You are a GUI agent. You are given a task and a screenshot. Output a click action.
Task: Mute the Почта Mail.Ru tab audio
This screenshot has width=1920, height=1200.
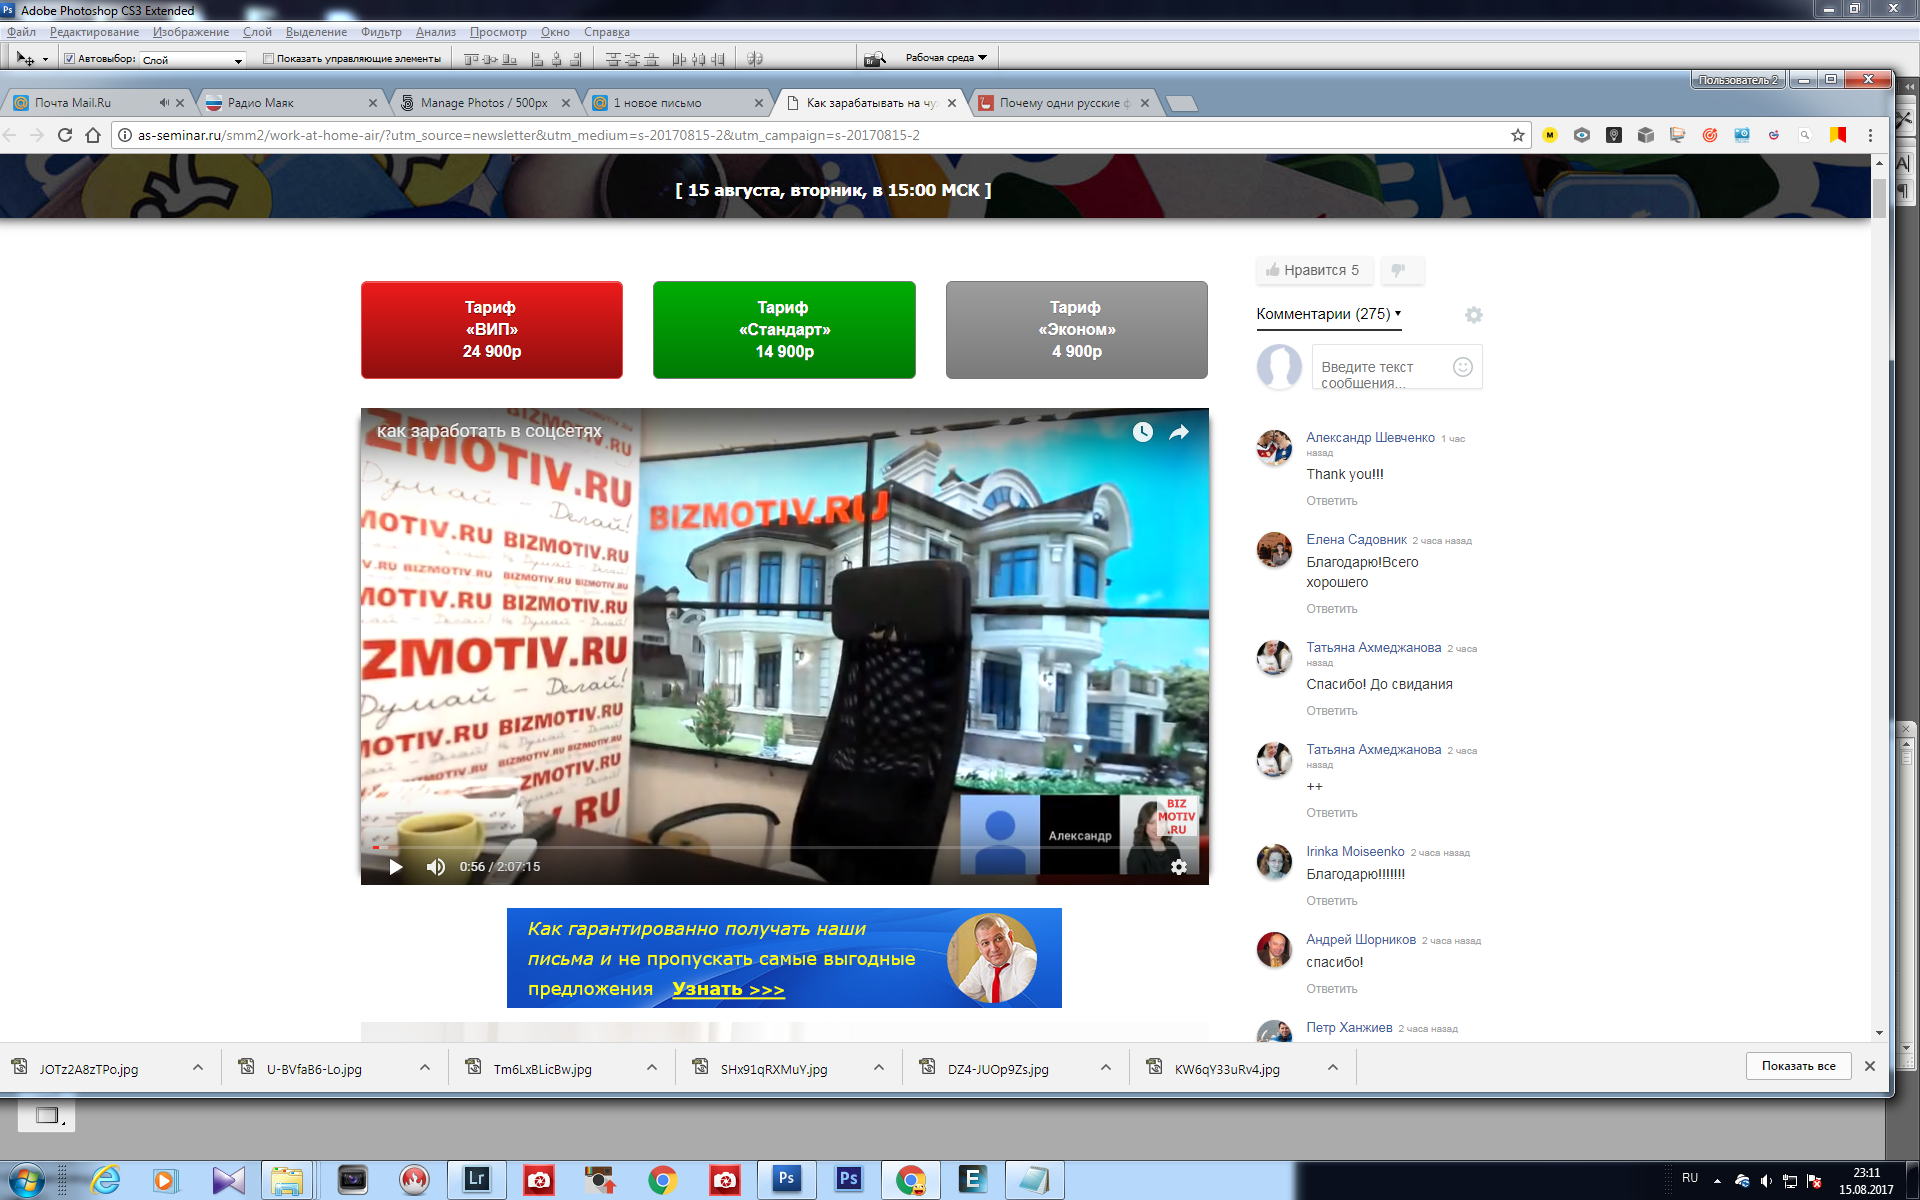click(164, 103)
